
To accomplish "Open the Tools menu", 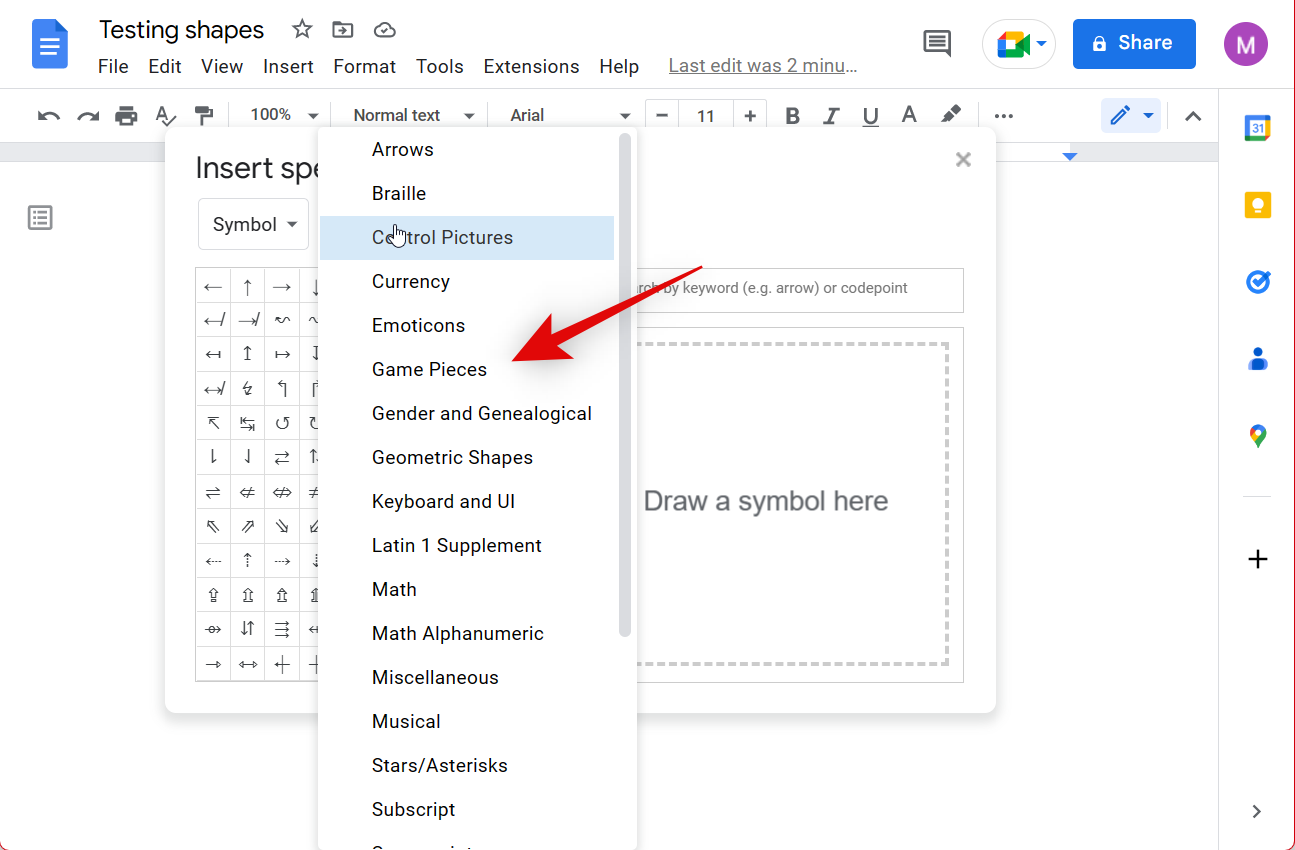I will pyautogui.click(x=440, y=66).
